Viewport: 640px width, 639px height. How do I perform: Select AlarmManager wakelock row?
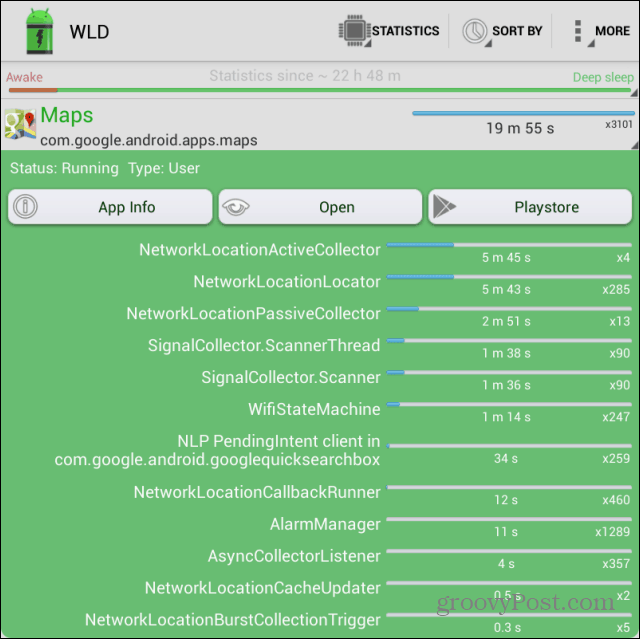(x=320, y=524)
